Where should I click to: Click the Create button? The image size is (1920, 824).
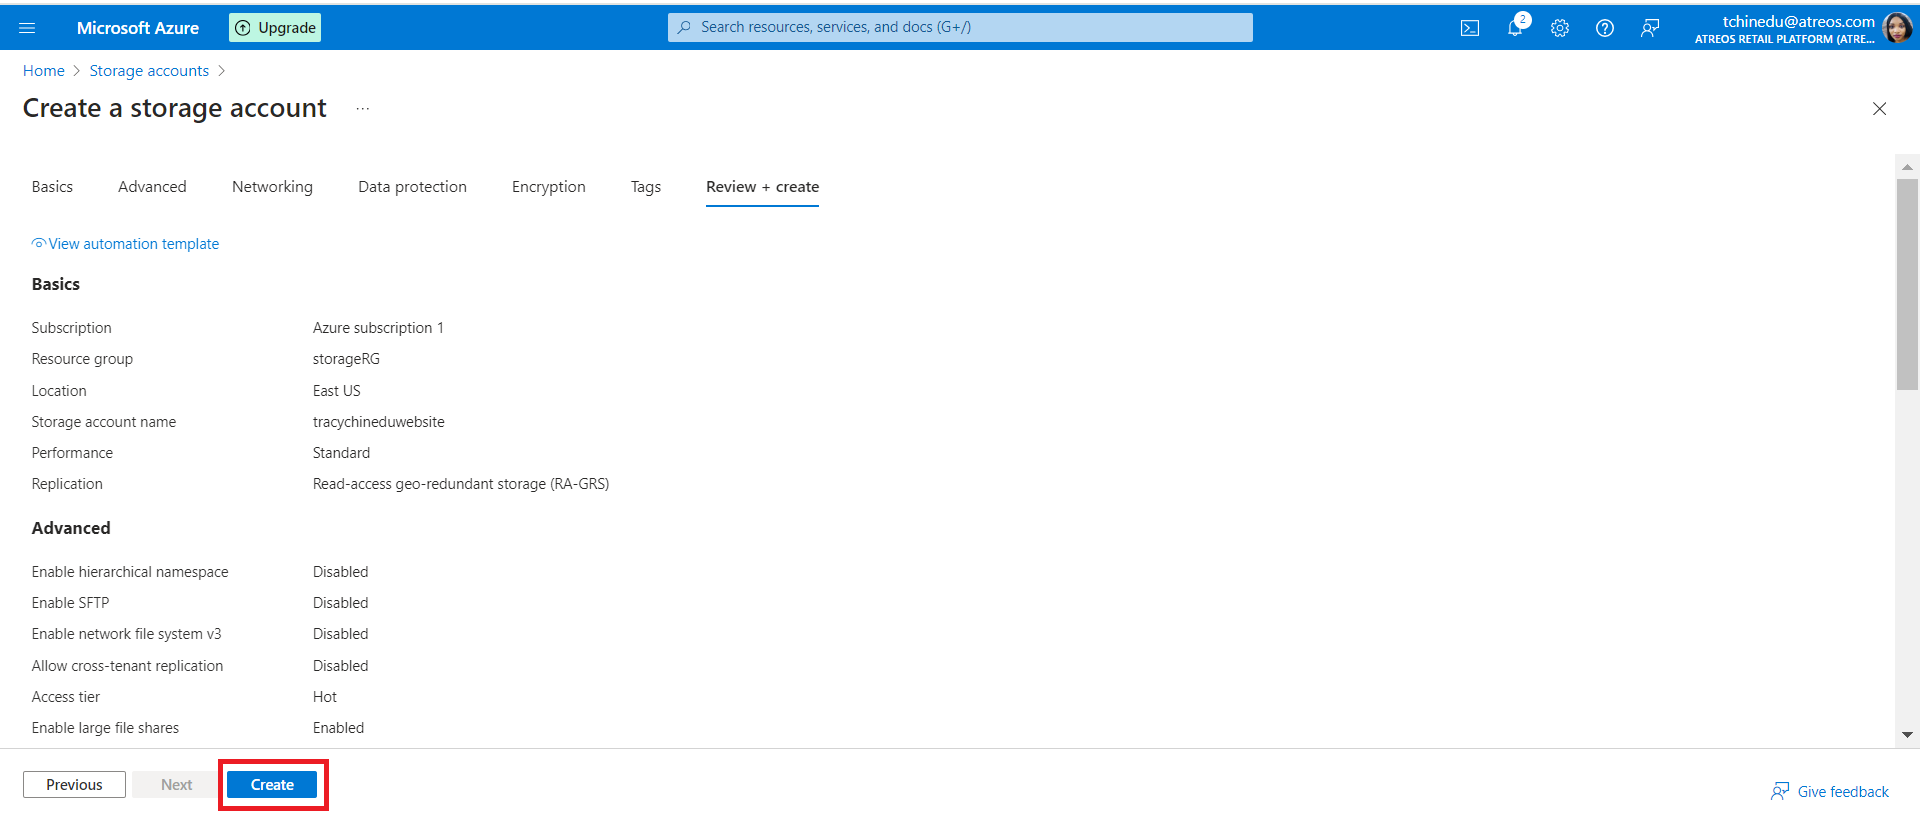pos(272,785)
